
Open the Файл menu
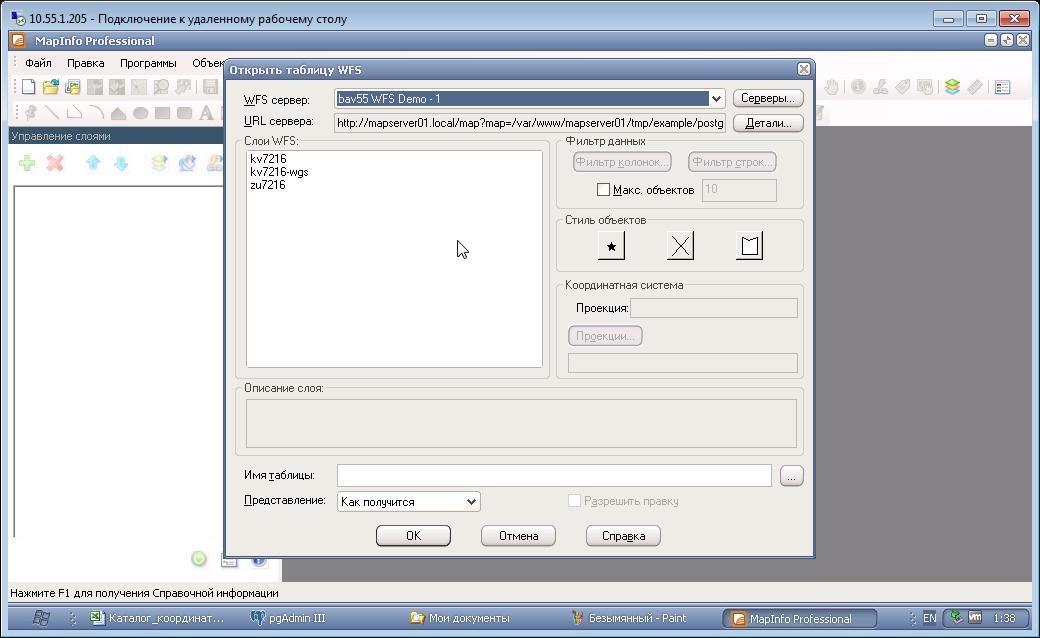[x=38, y=63]
